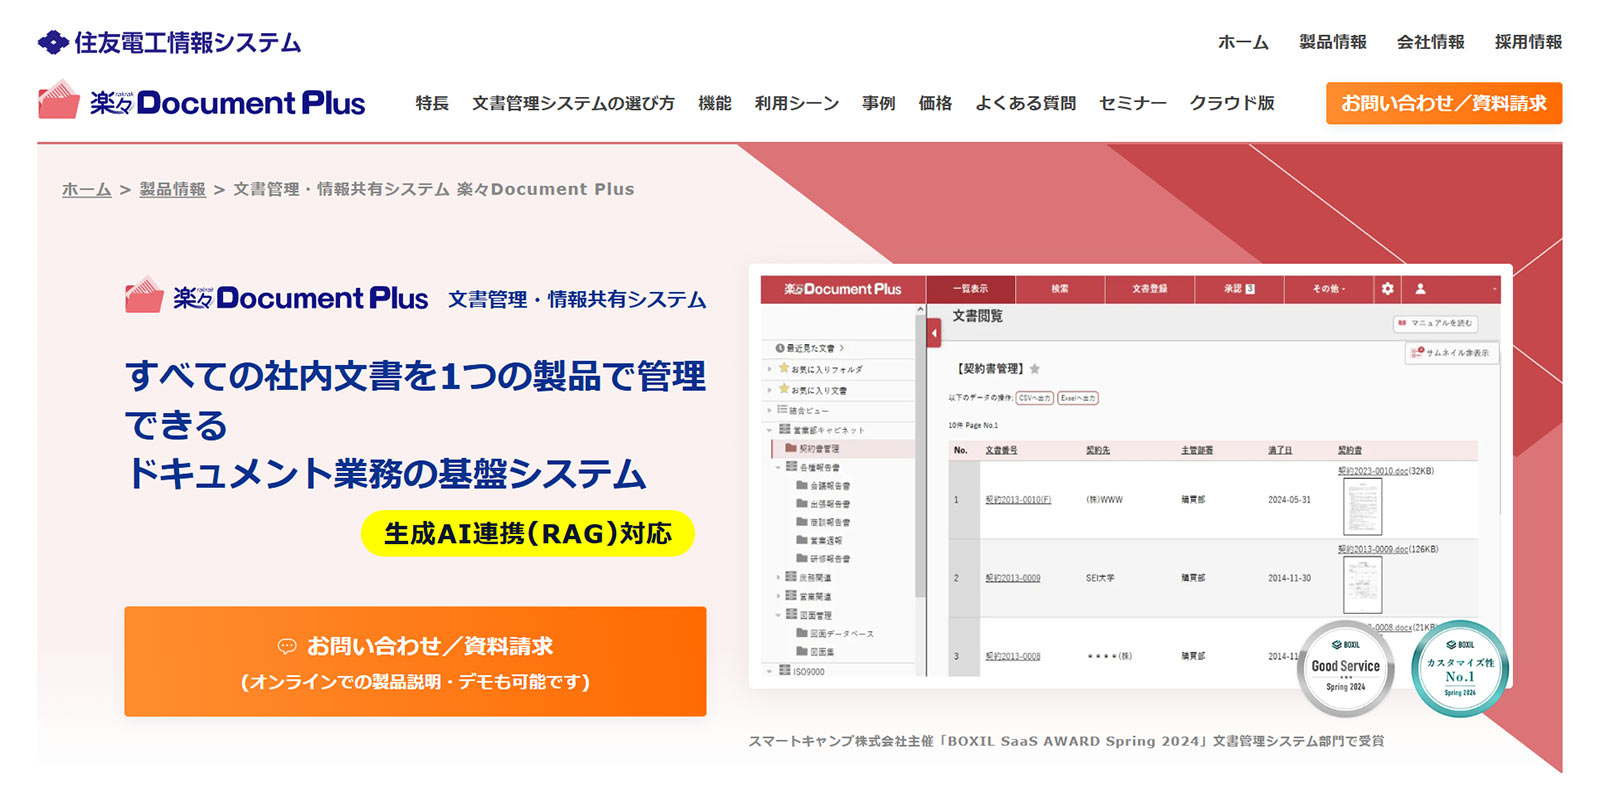The image size is (1600, 789).
Task: Switch to the 承認 tab with badge 3
Action: [1239, 289]
